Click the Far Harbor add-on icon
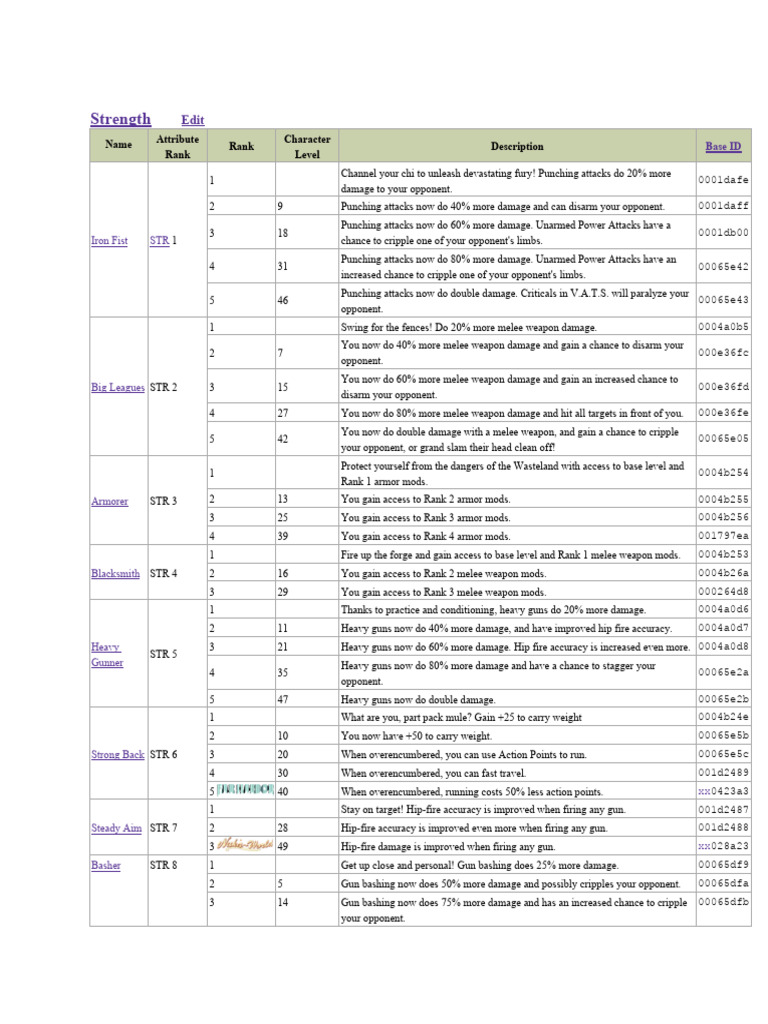Viewport: 768px width, 1024px height. coord(246,790)
